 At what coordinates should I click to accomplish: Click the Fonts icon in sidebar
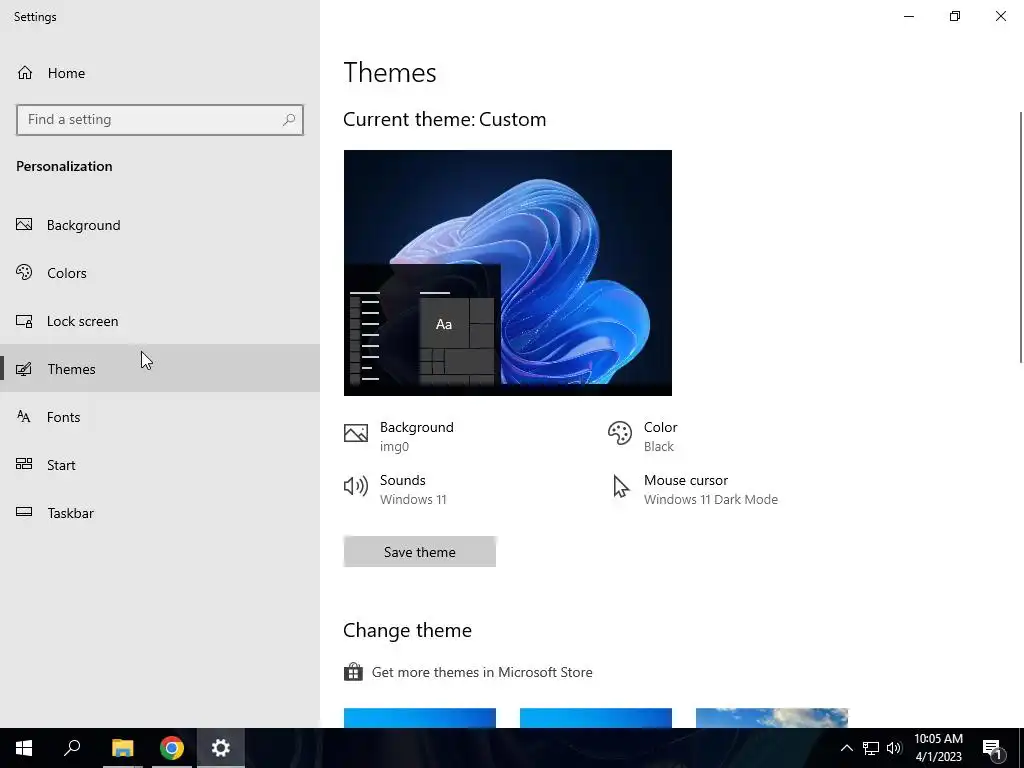(x=24, y=416)
